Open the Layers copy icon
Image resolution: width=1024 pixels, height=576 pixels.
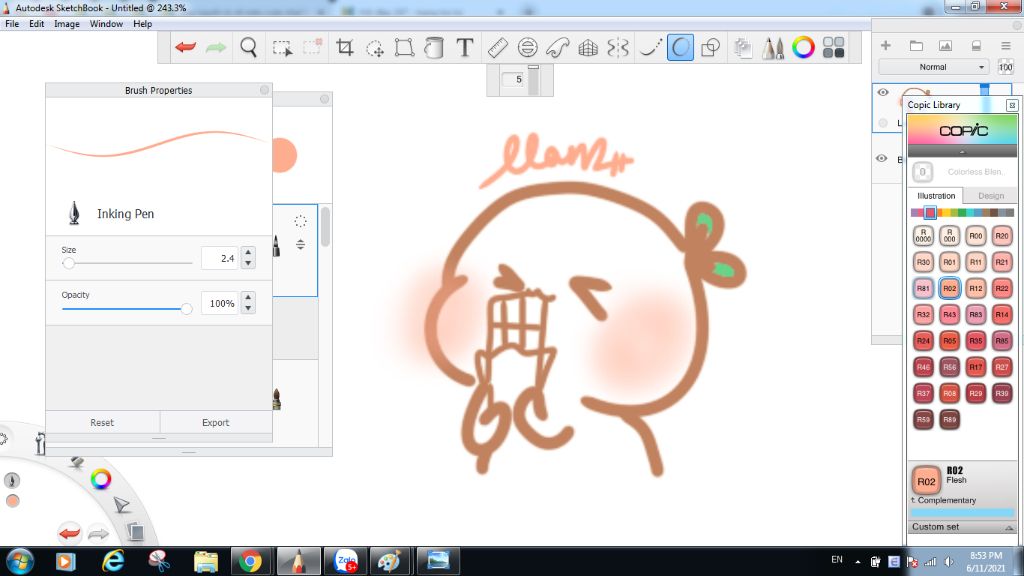coord(743,47)
